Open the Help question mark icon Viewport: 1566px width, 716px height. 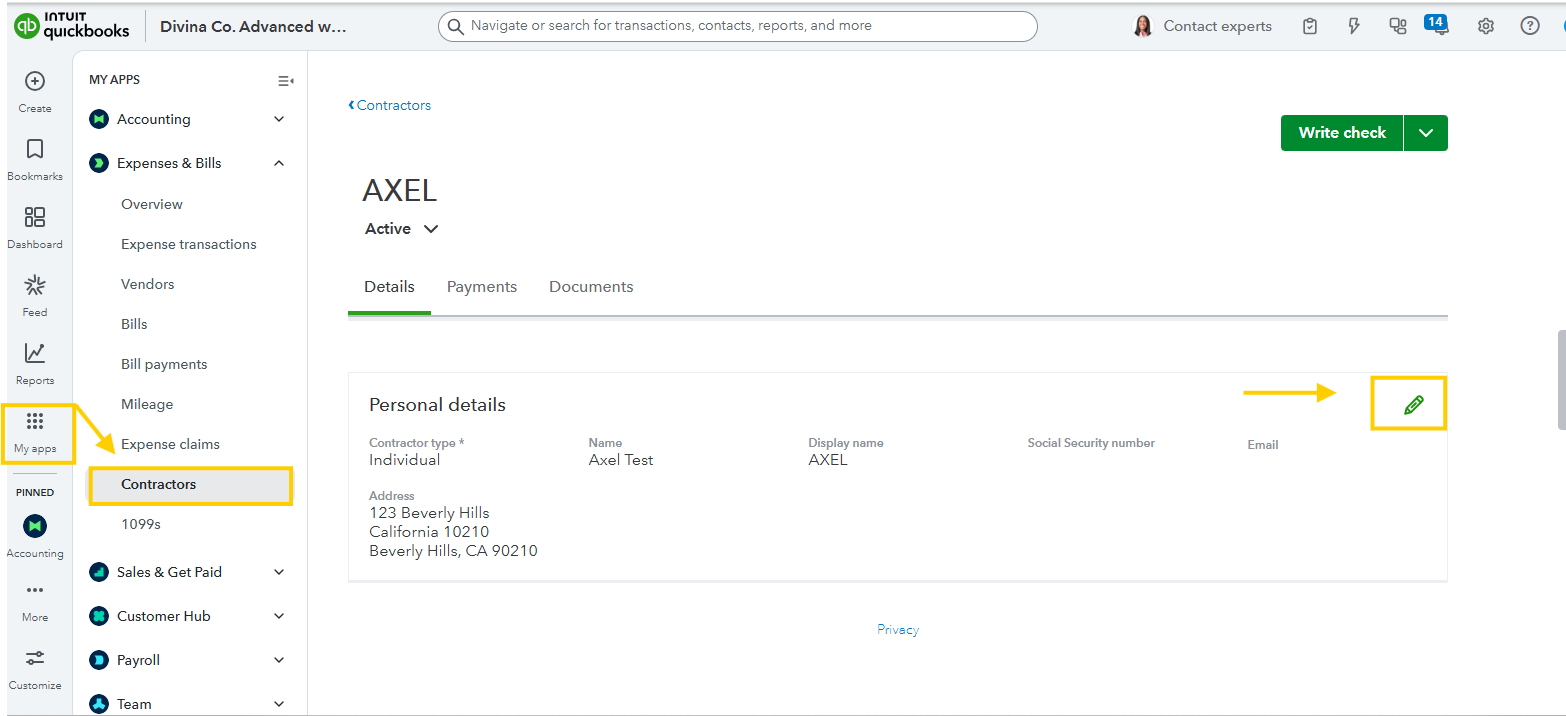point(1529,27)
